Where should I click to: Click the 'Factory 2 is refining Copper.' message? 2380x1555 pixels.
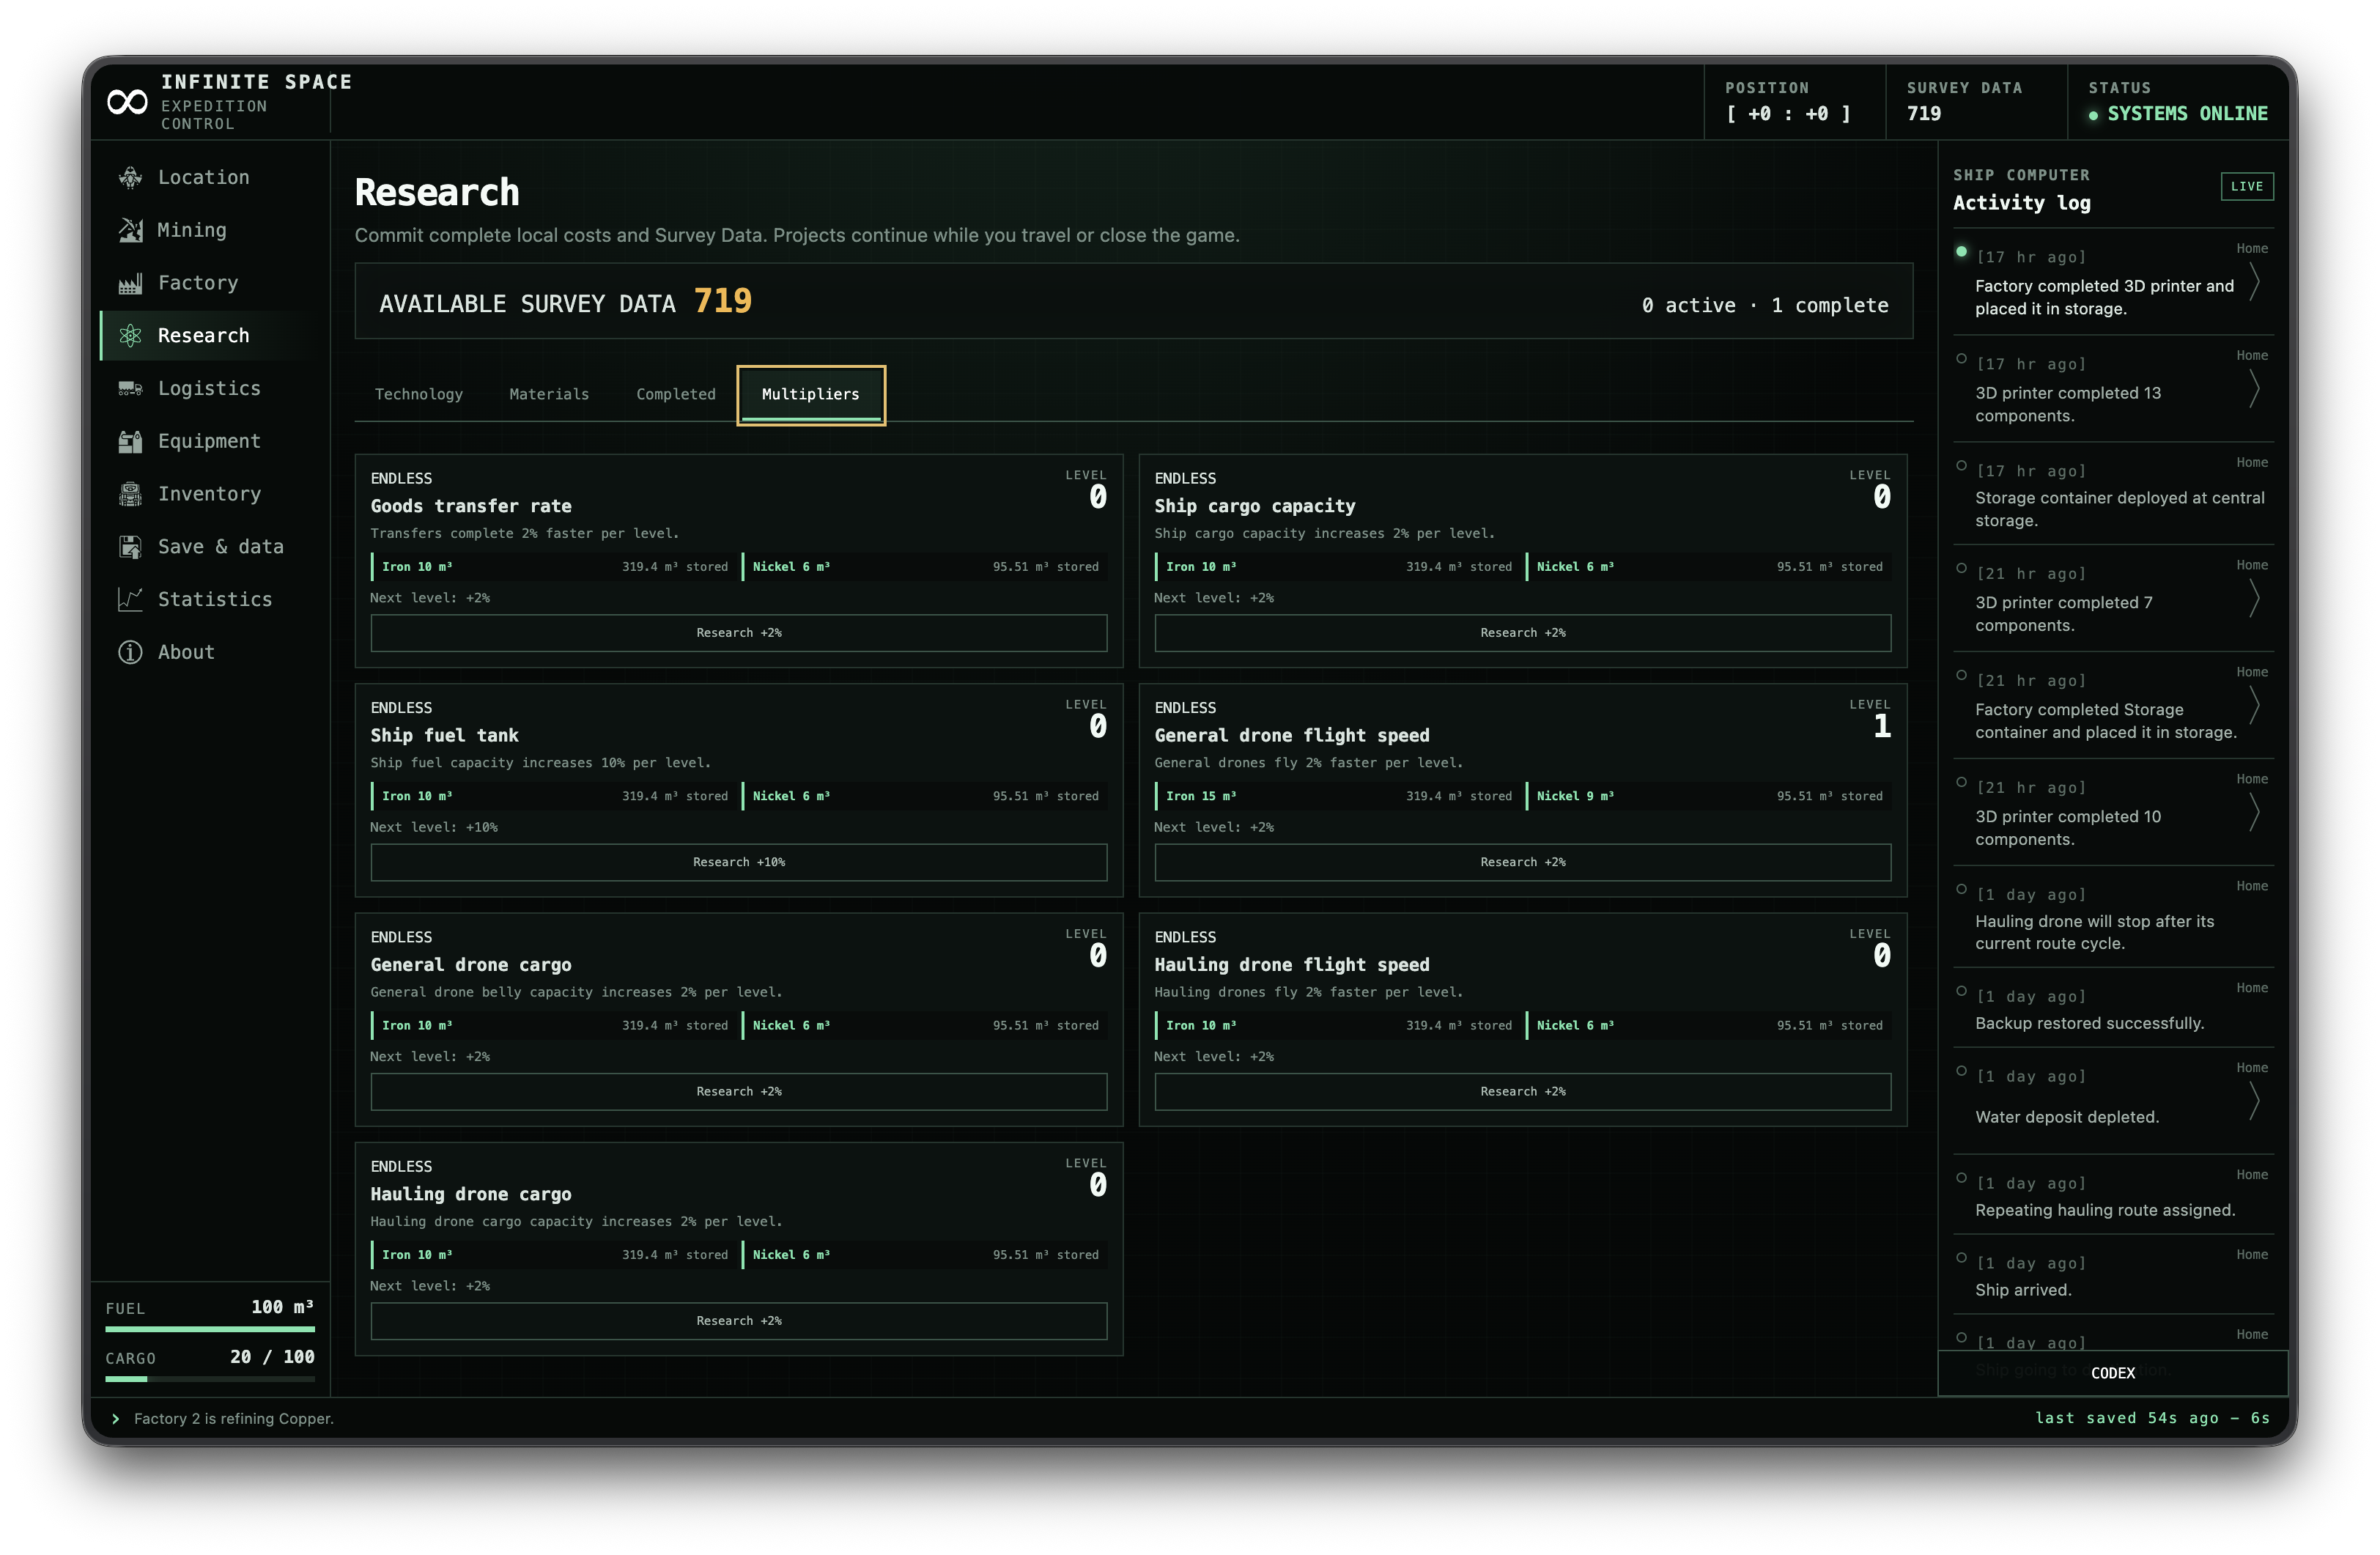coord(234,1418)
